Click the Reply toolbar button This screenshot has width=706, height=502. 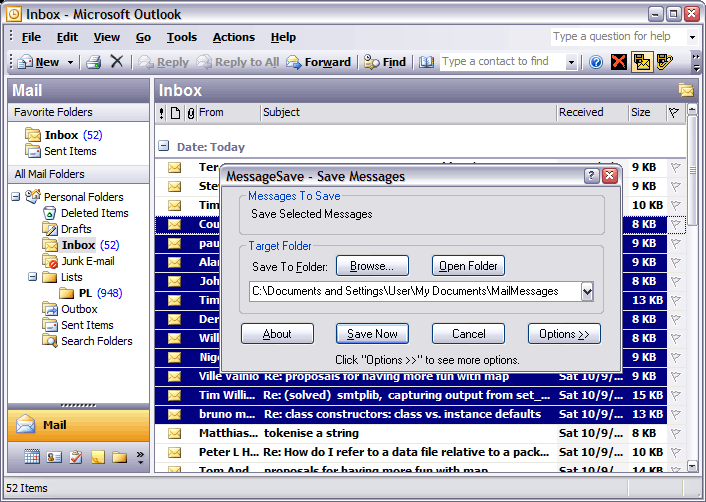[163, 62]
